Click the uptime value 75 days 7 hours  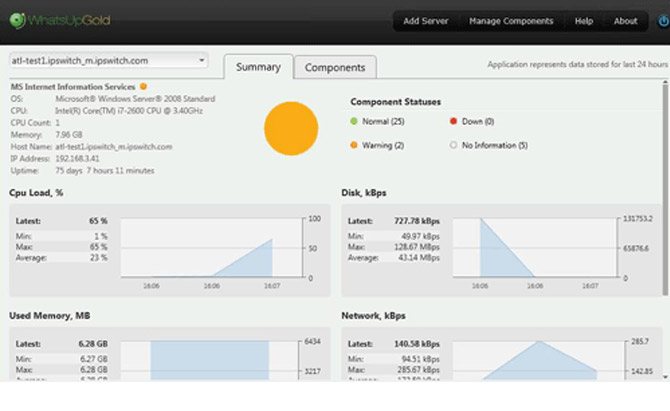(105, 170)
